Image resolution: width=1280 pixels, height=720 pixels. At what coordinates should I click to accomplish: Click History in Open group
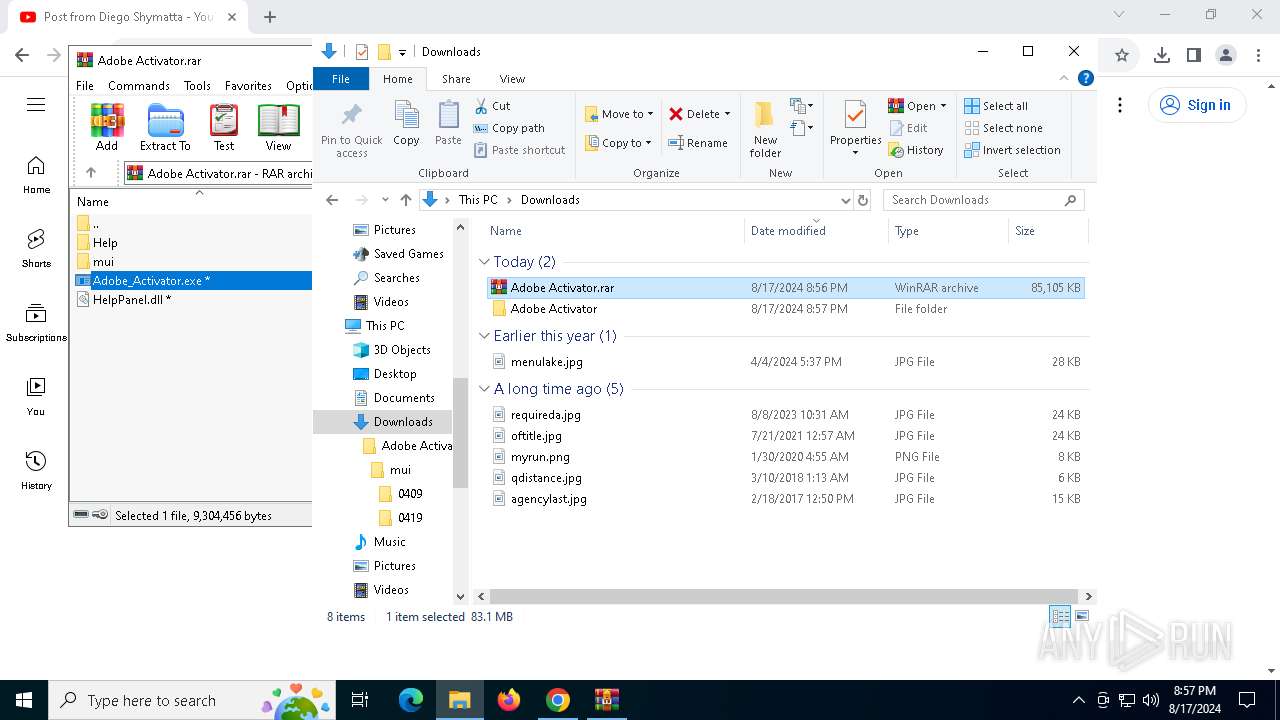tap(915, 150)
